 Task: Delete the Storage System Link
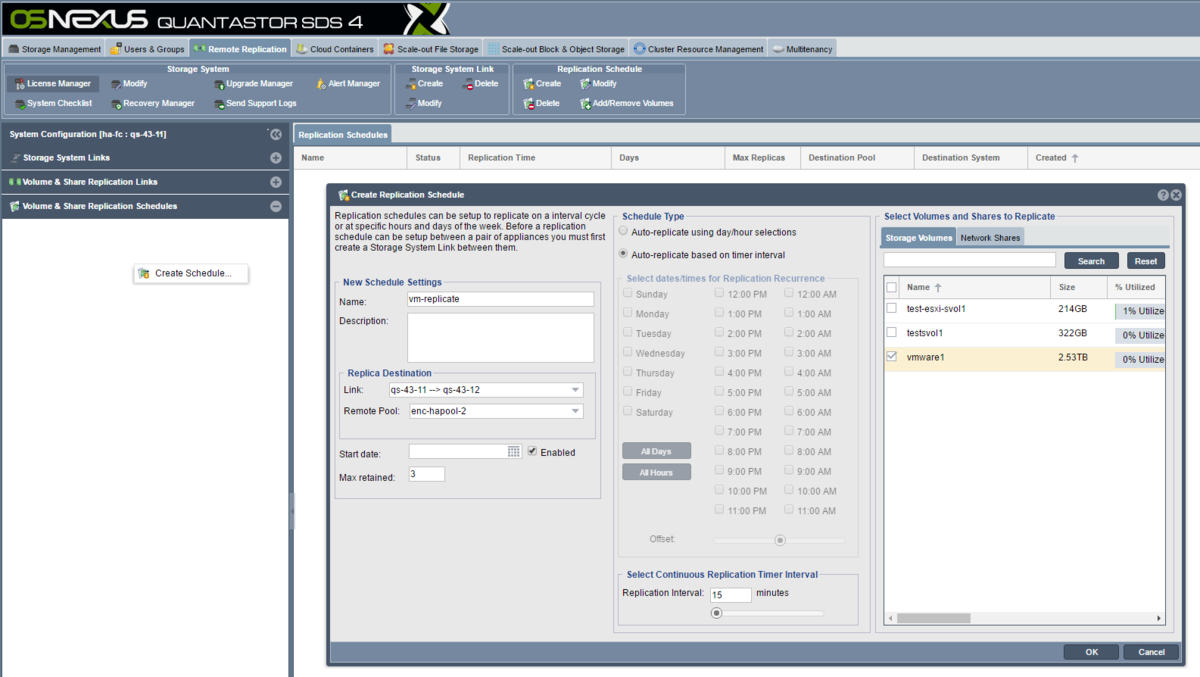point(481,84)
